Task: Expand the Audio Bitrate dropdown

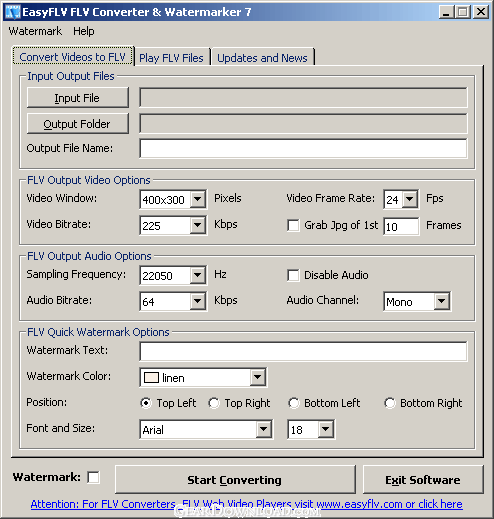Action: coord(198,302)
